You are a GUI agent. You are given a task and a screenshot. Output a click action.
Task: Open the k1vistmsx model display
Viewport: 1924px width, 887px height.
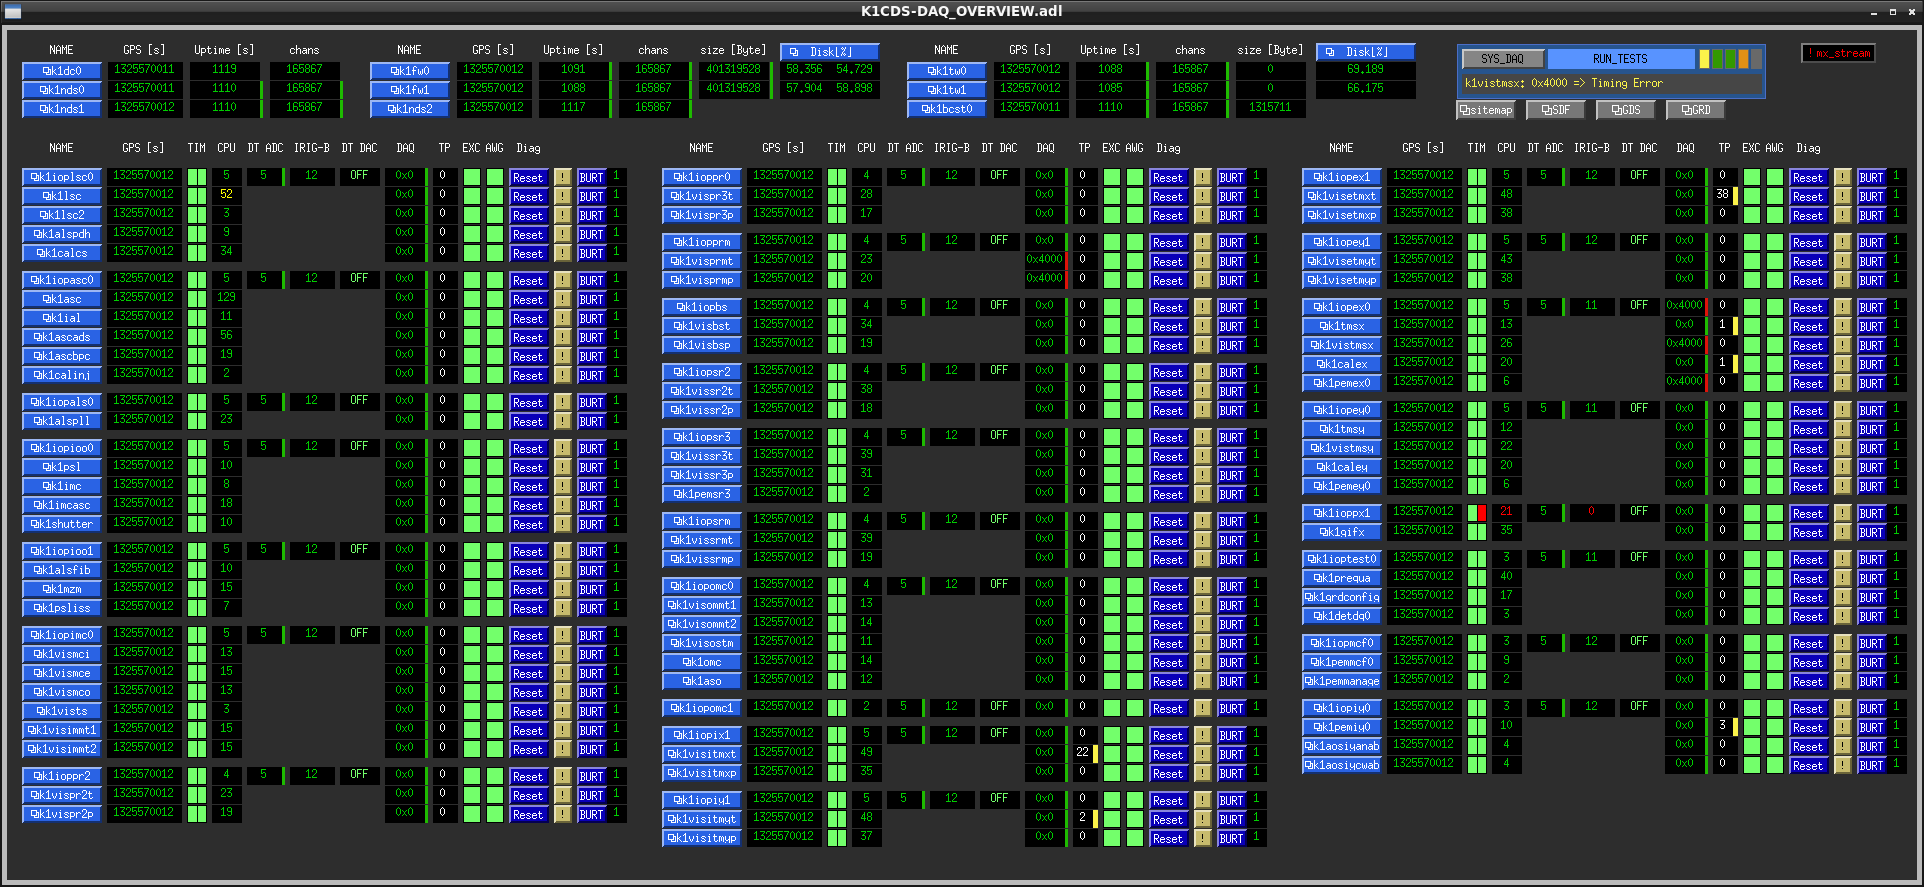[x=1342, y=345]
